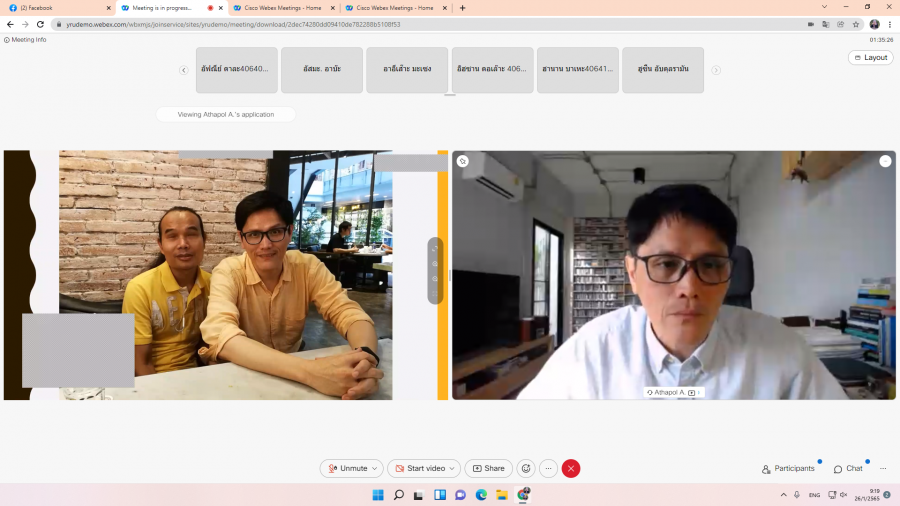
Task: Switch to first Cisco Webex Meetings Home tab
Action: [x=277, y=8]
